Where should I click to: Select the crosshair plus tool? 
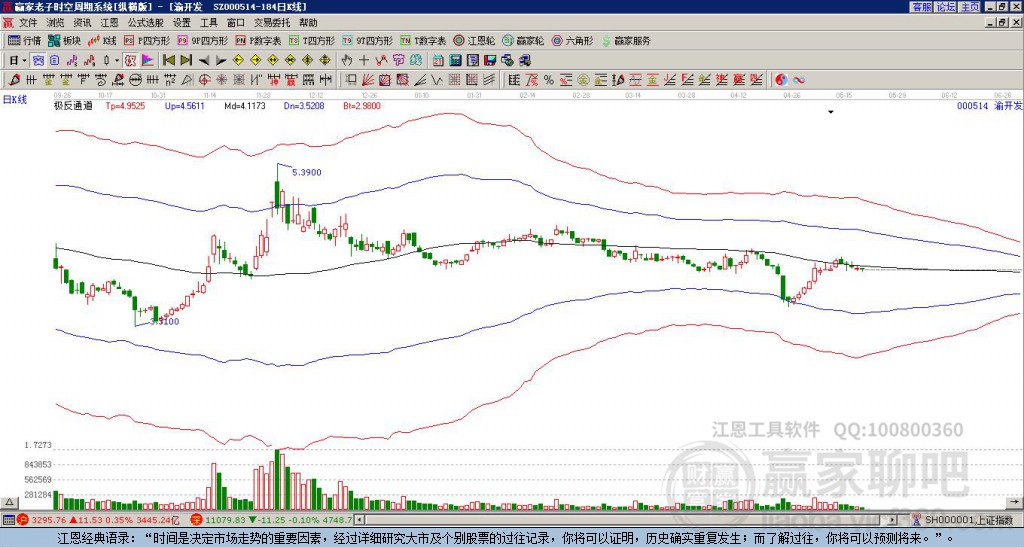[x=364, y=61]
